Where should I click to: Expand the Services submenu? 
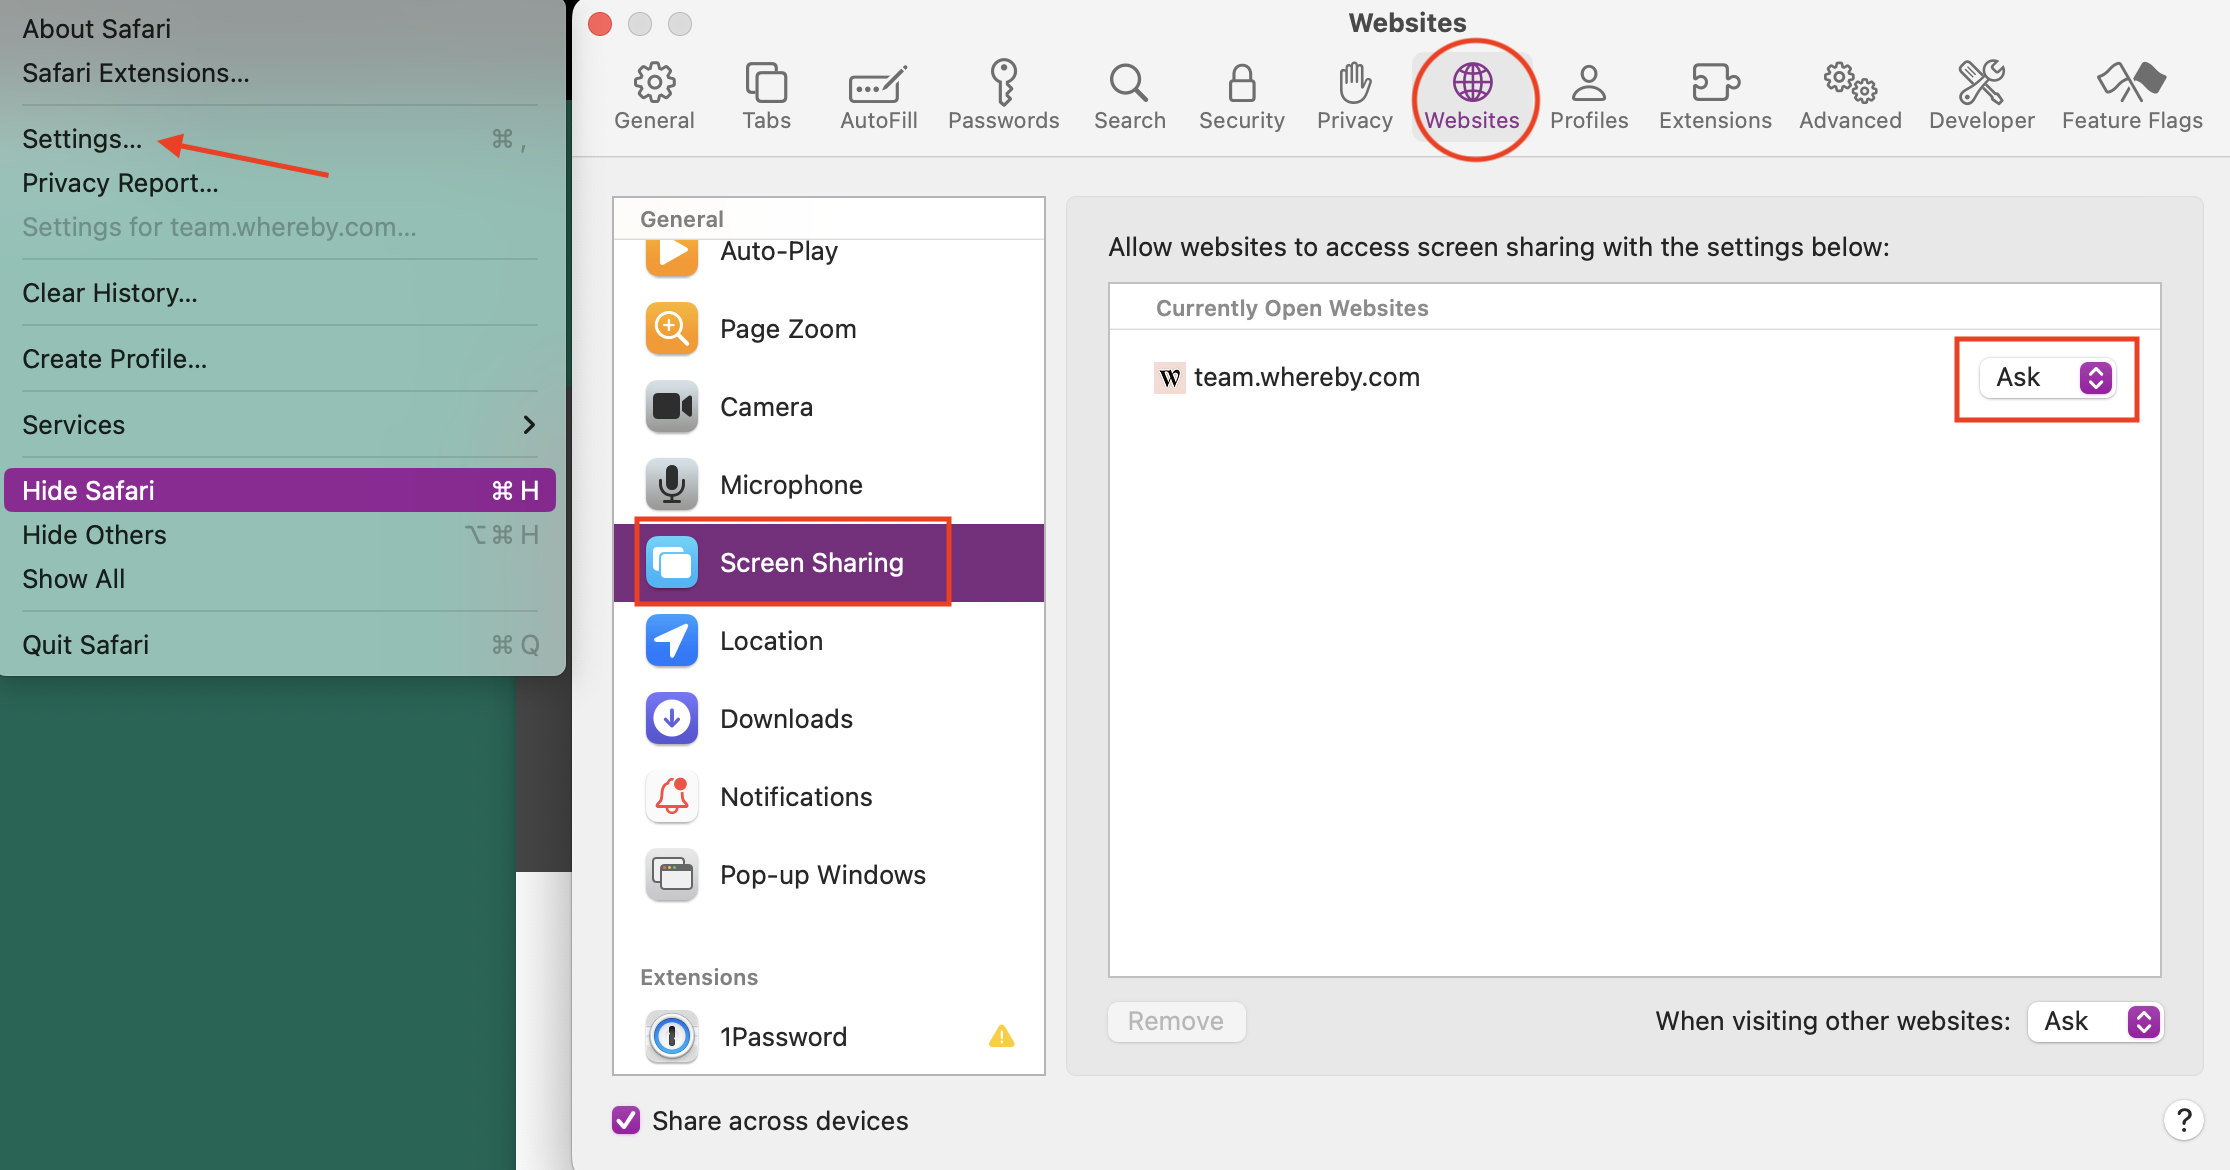pyautogui.click(x=278, y=425)
